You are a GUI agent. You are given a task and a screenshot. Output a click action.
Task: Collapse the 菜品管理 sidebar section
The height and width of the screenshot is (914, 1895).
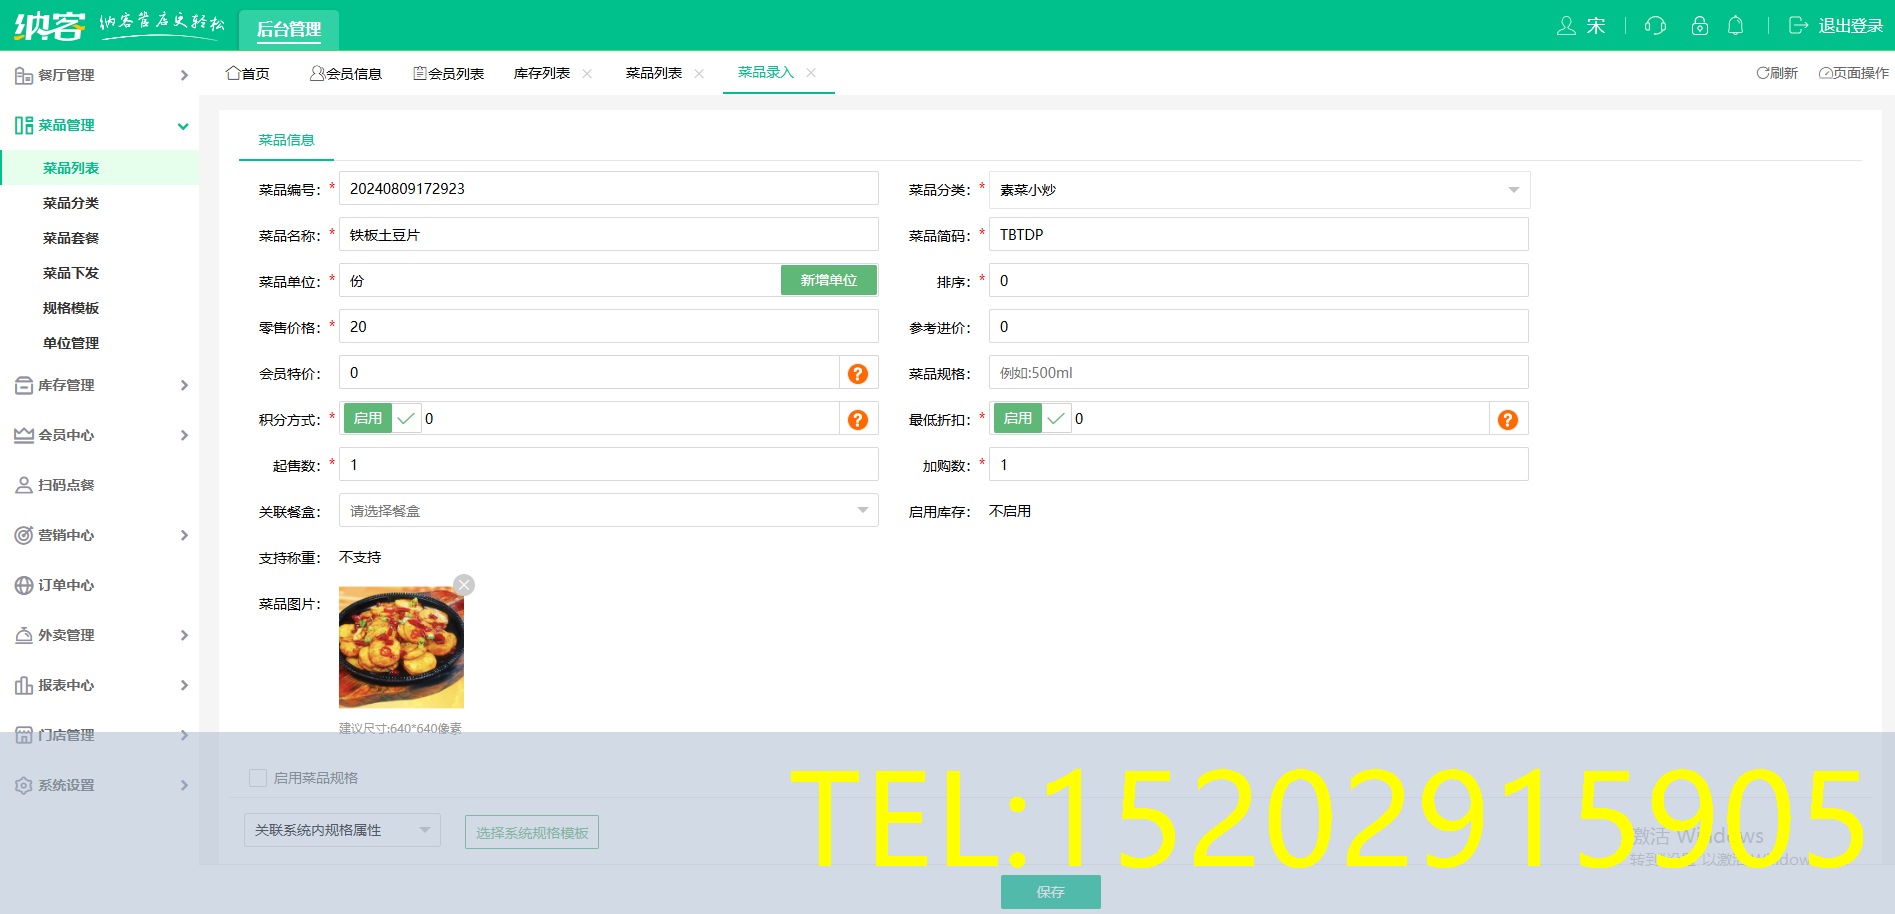click(x=183, y=125)
